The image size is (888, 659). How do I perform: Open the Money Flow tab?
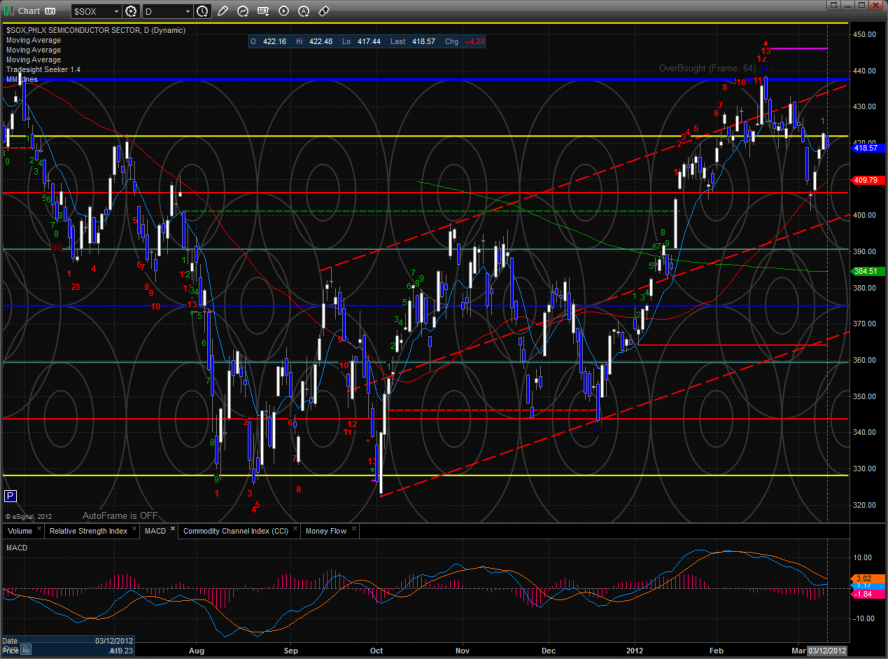(326, 531)
